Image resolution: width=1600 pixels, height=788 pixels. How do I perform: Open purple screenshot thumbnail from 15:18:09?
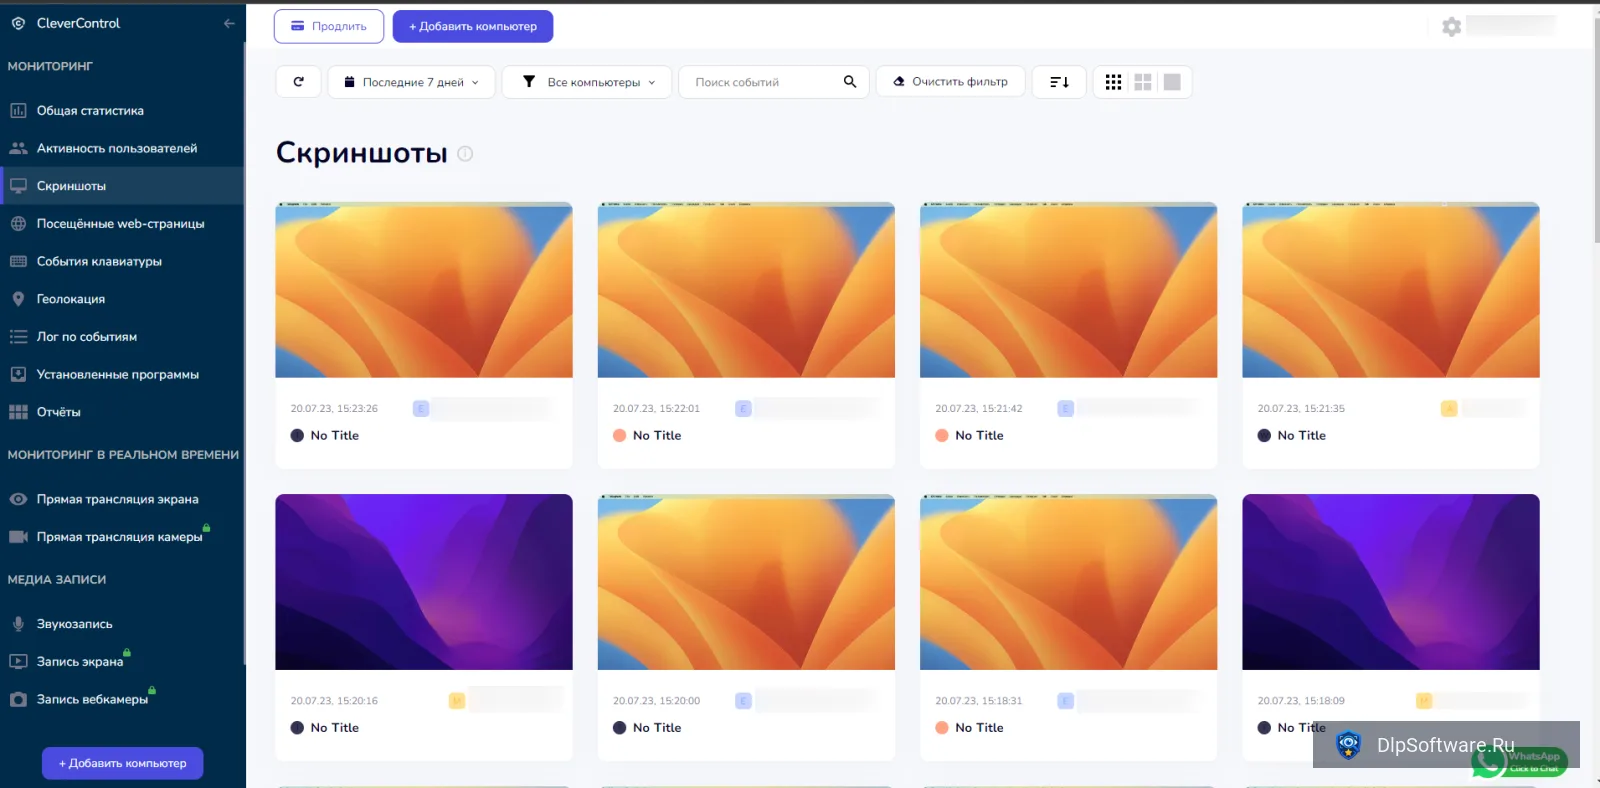point(1391,582)
